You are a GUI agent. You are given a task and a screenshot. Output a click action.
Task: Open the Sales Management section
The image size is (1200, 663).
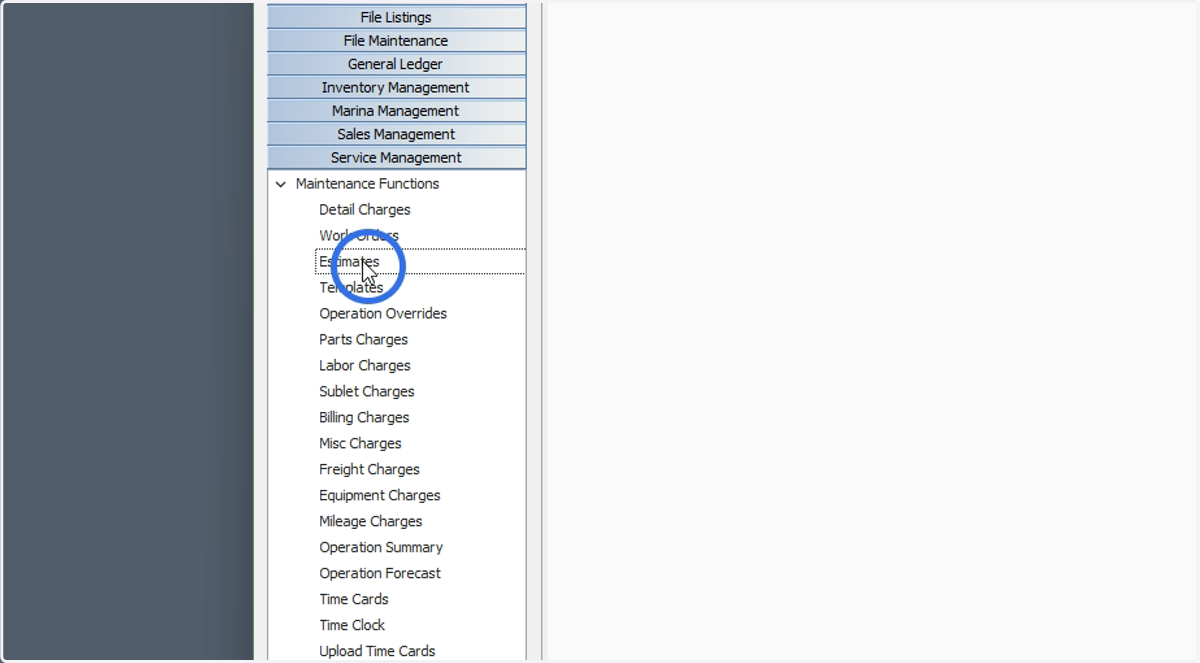[x=396, y=134]
